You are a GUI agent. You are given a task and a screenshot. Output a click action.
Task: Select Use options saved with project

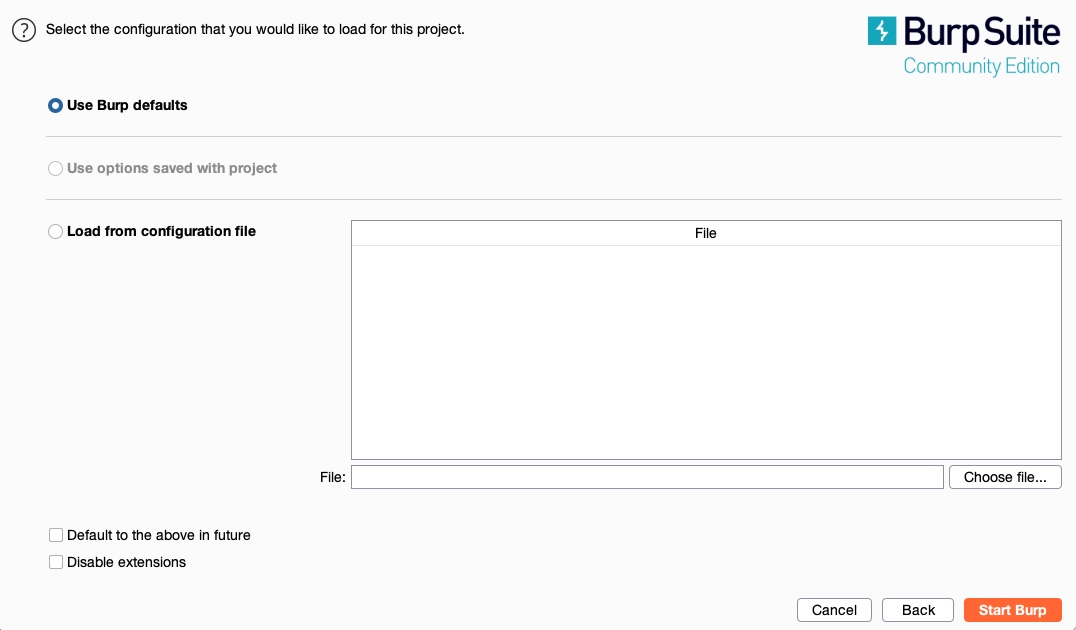coord(56,168)
